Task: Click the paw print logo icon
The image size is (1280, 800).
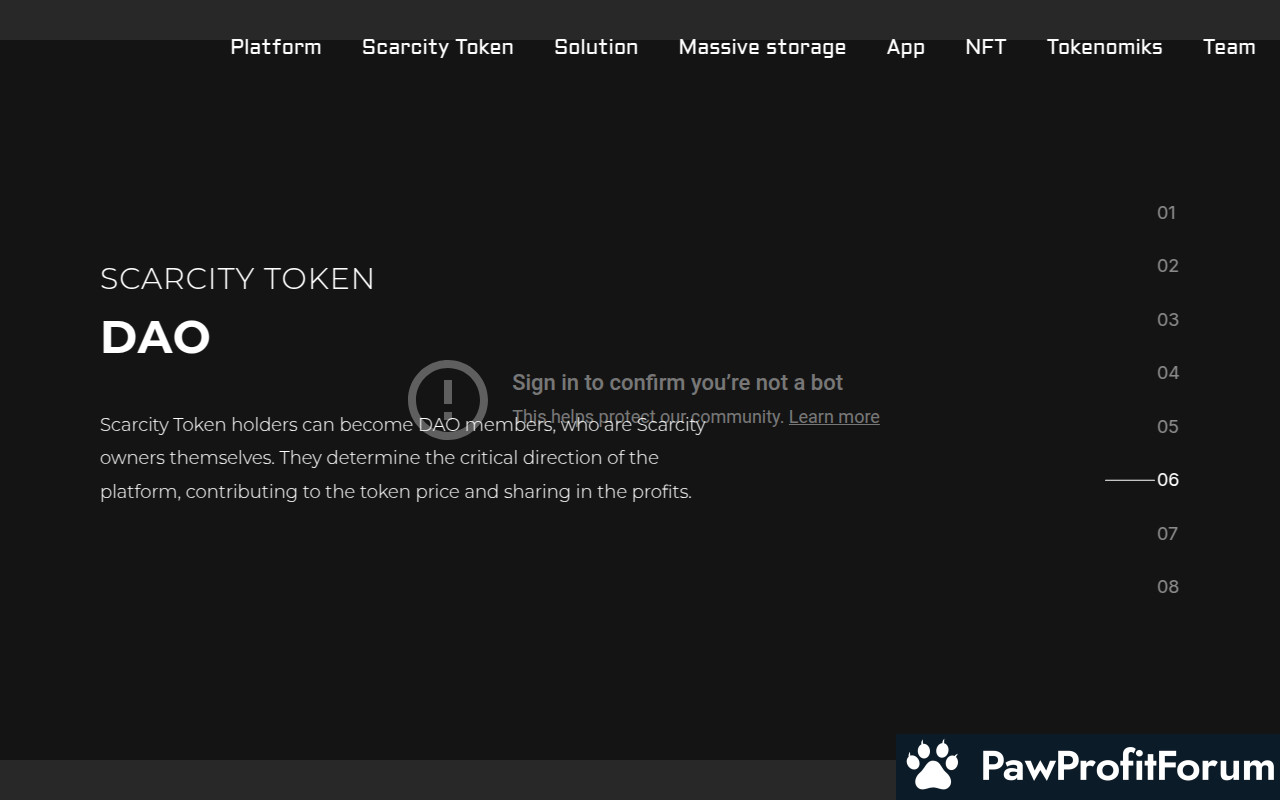Action: (932, 767)
